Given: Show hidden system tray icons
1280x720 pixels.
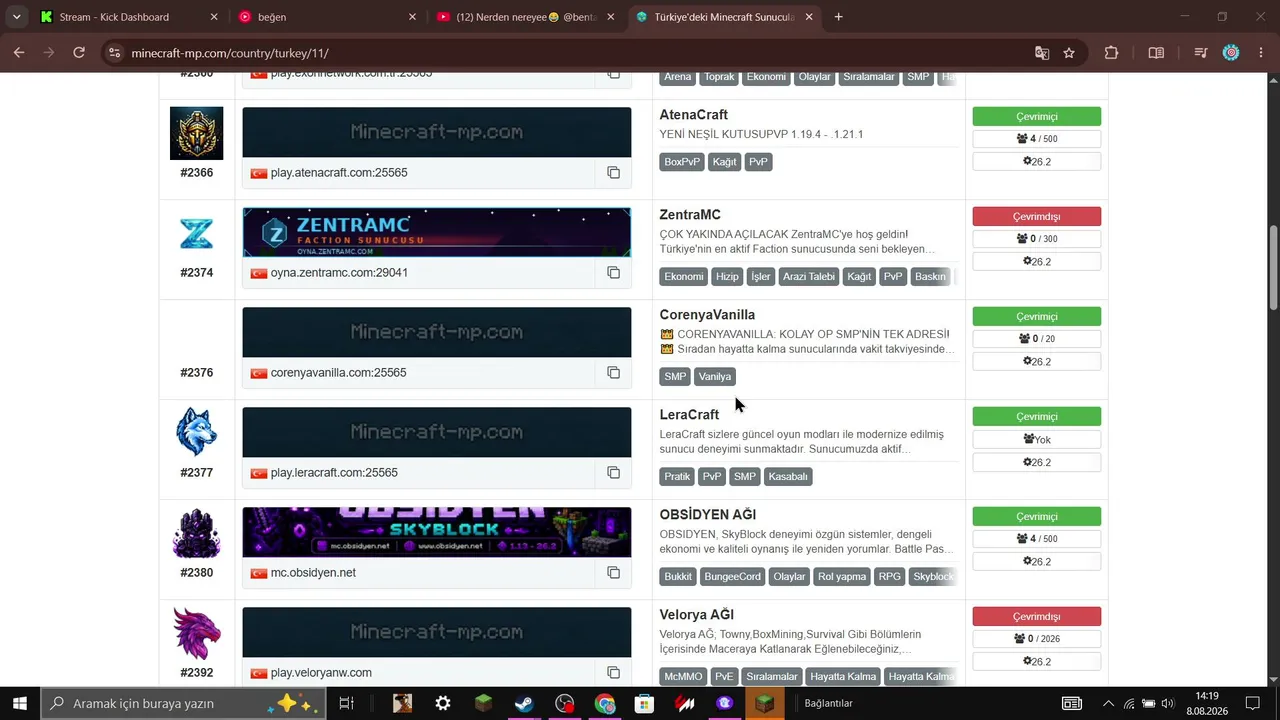Looking at the screenshot, I should tap(1108, 703).
